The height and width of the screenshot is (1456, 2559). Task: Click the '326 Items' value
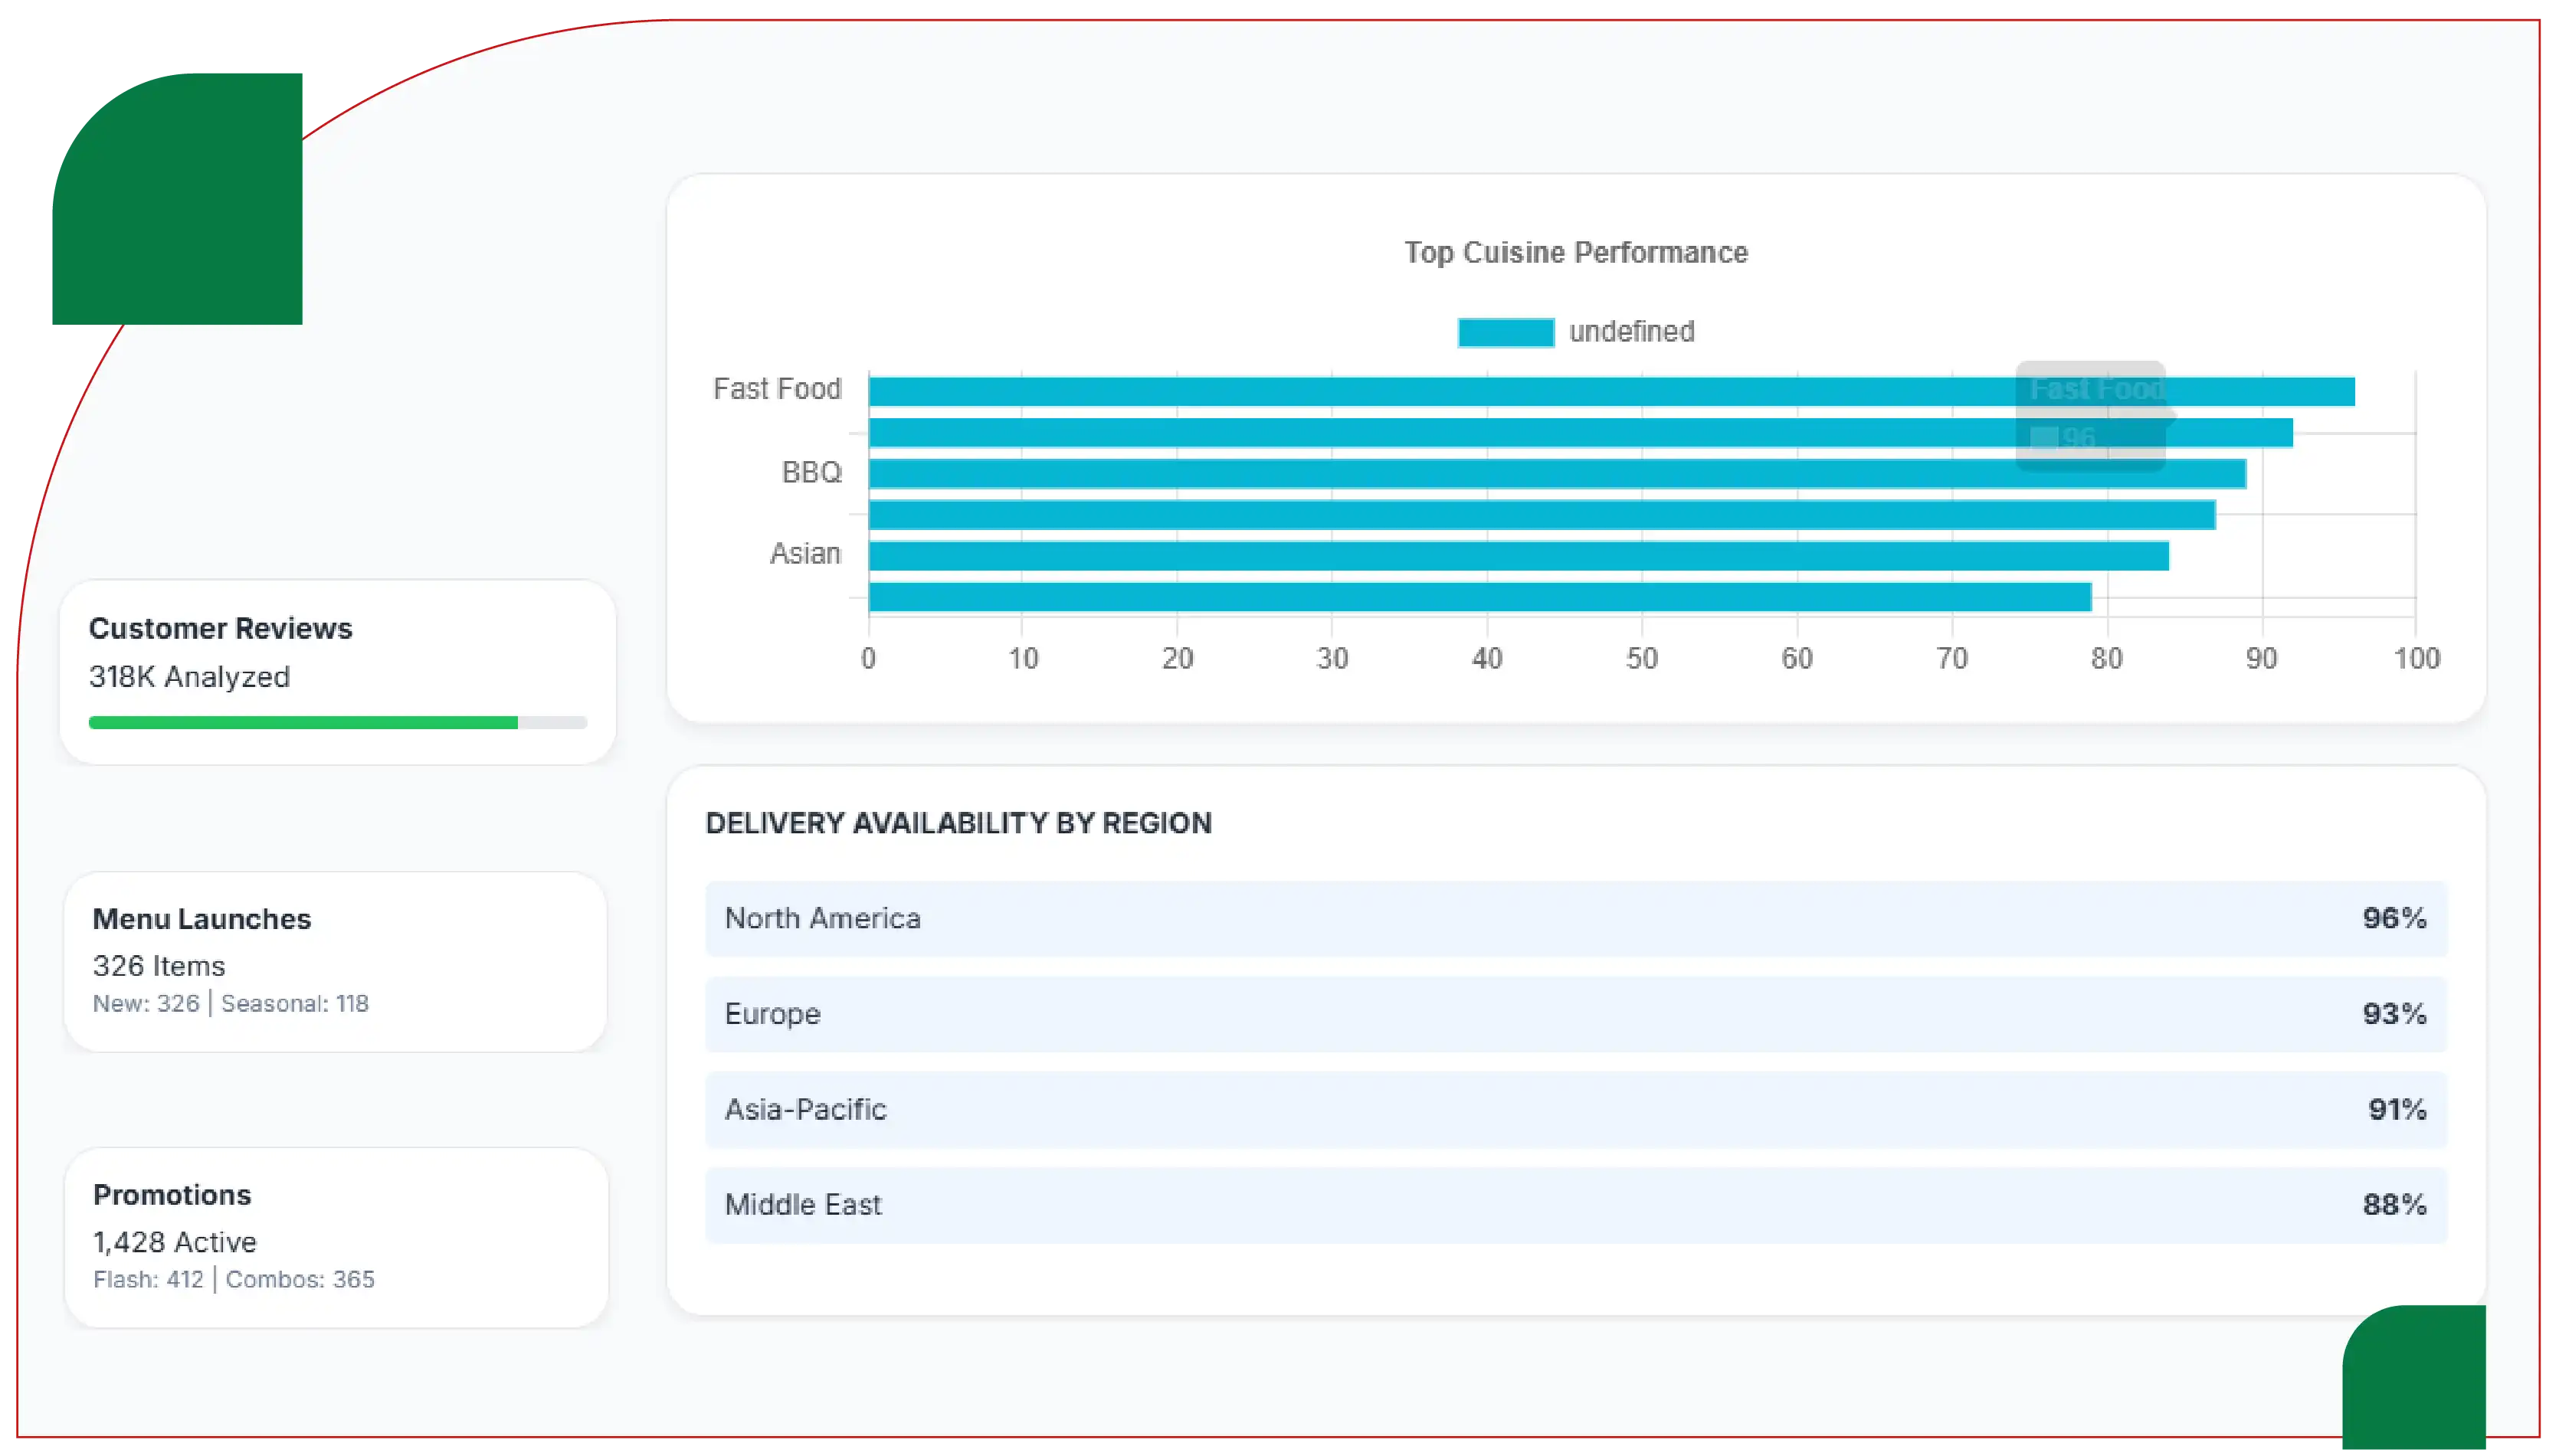point(159,966)
